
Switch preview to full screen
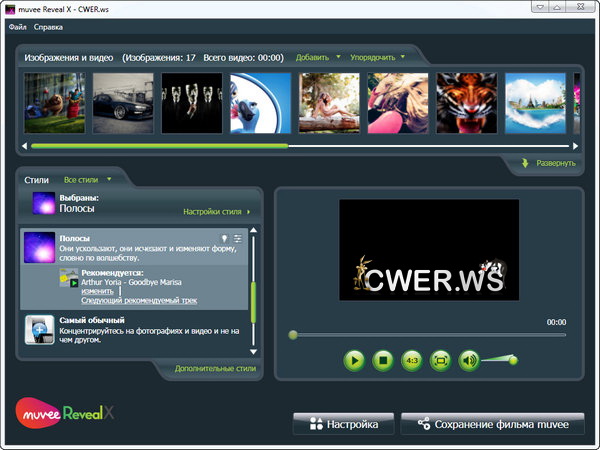point(440,360)
